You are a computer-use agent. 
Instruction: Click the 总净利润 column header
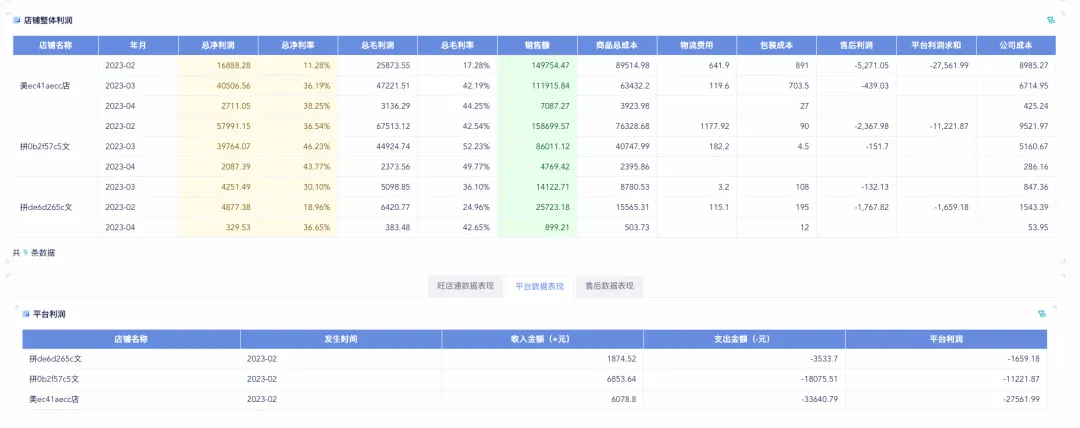tap(217, 45)
